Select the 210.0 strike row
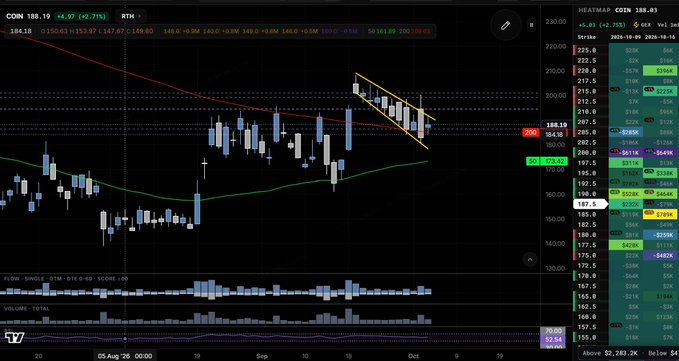Screen dimensions: 679x361 click(626, 112)
